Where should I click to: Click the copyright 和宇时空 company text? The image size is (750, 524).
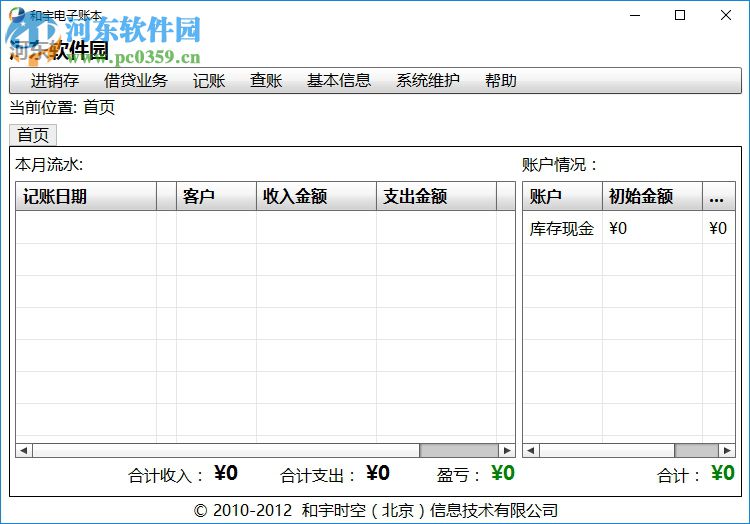click(376, 511)
